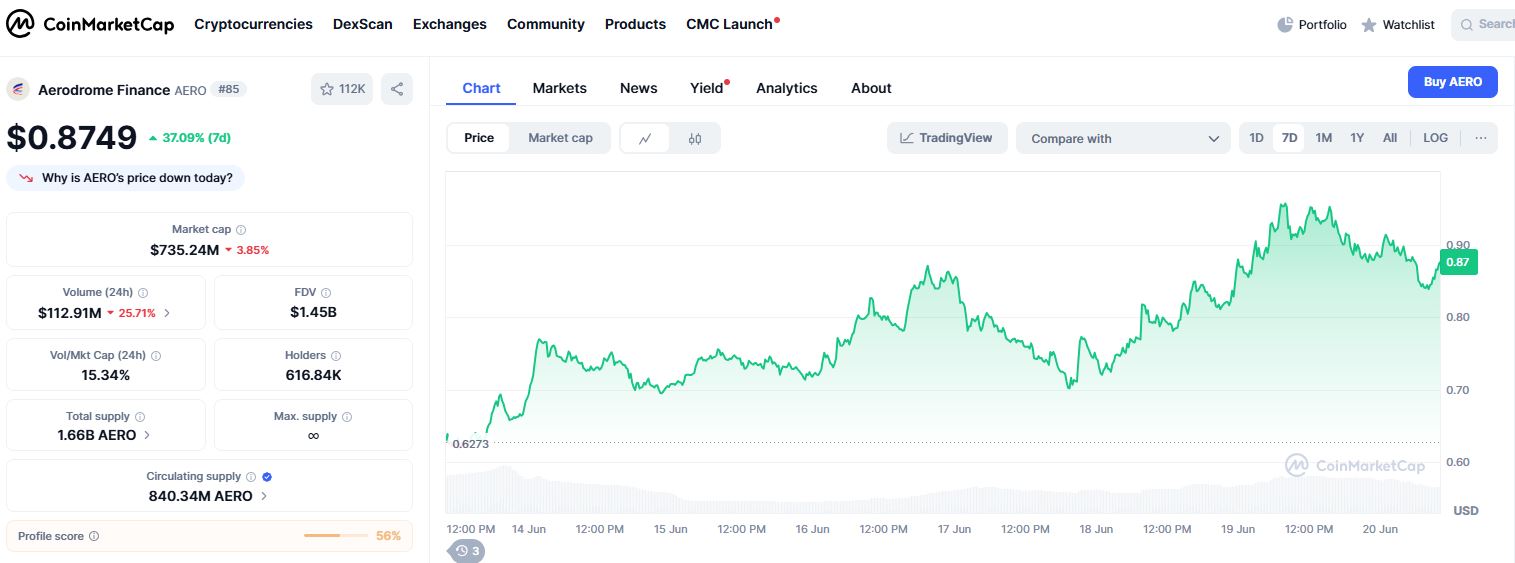Toggle chart to Market cap view
The height and width of the screenshot is (563, 1515).
coord(560,138)
